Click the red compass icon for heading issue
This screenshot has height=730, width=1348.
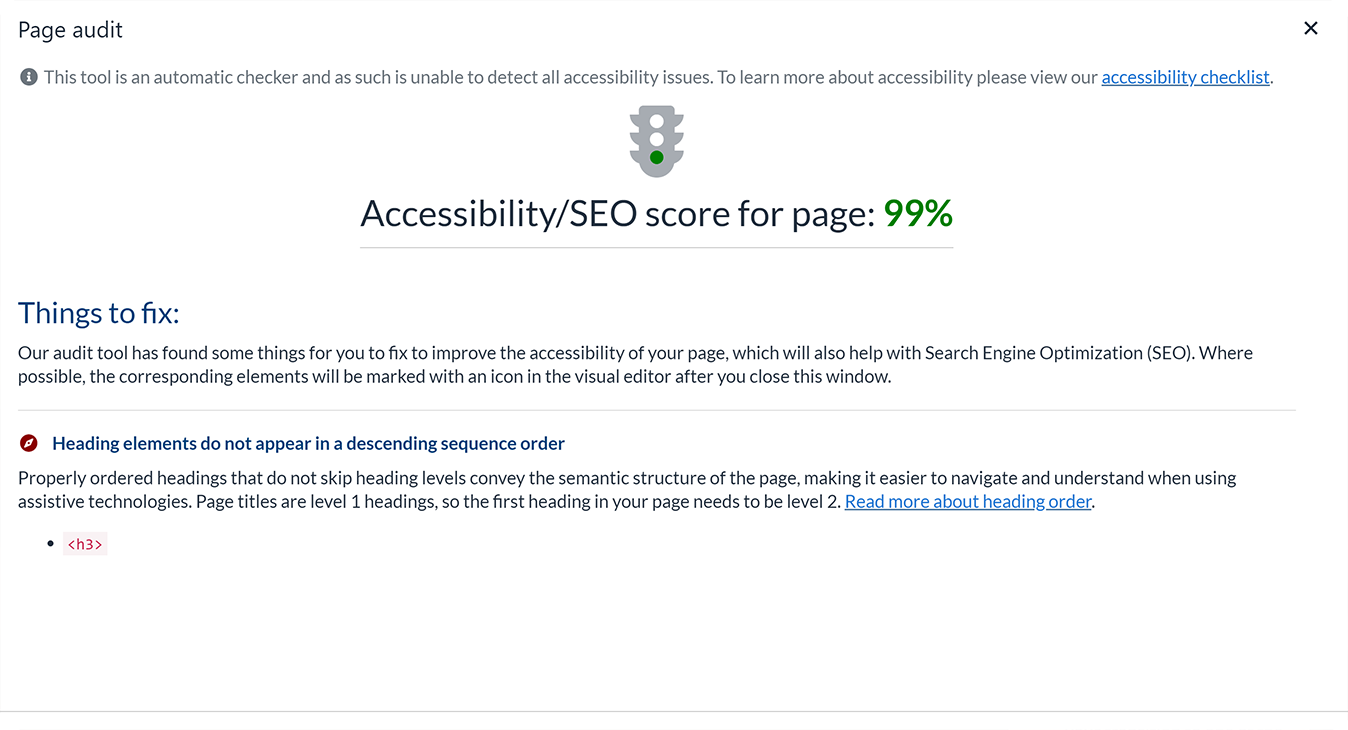tap(29, 443)
